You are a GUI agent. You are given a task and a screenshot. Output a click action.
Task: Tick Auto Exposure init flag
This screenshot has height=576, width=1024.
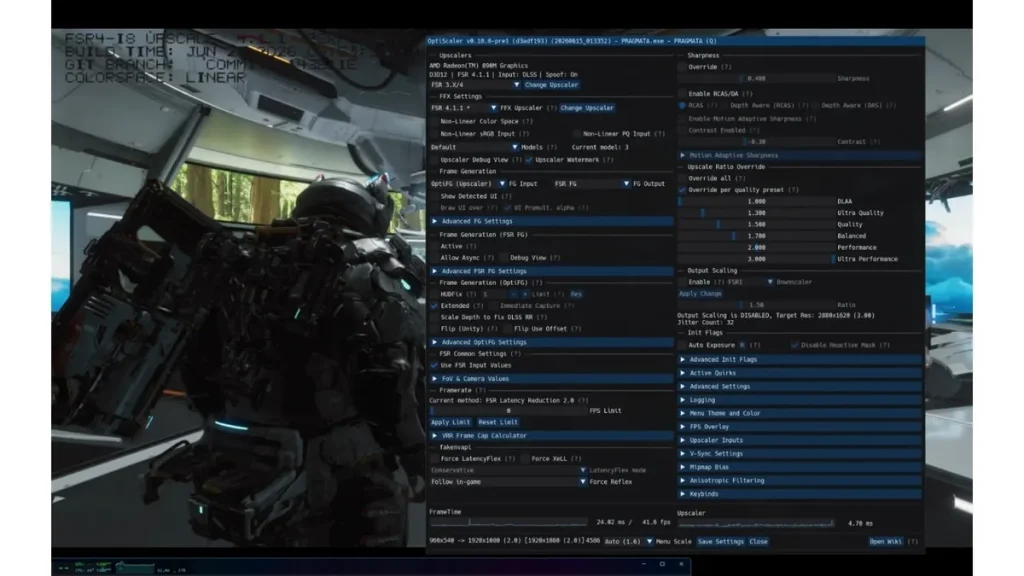click(x=682, y=345)
